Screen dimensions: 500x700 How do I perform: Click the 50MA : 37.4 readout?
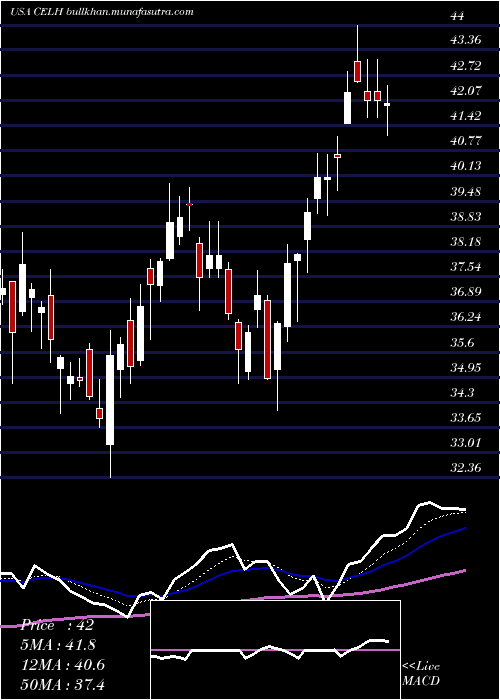click(63, 684)
